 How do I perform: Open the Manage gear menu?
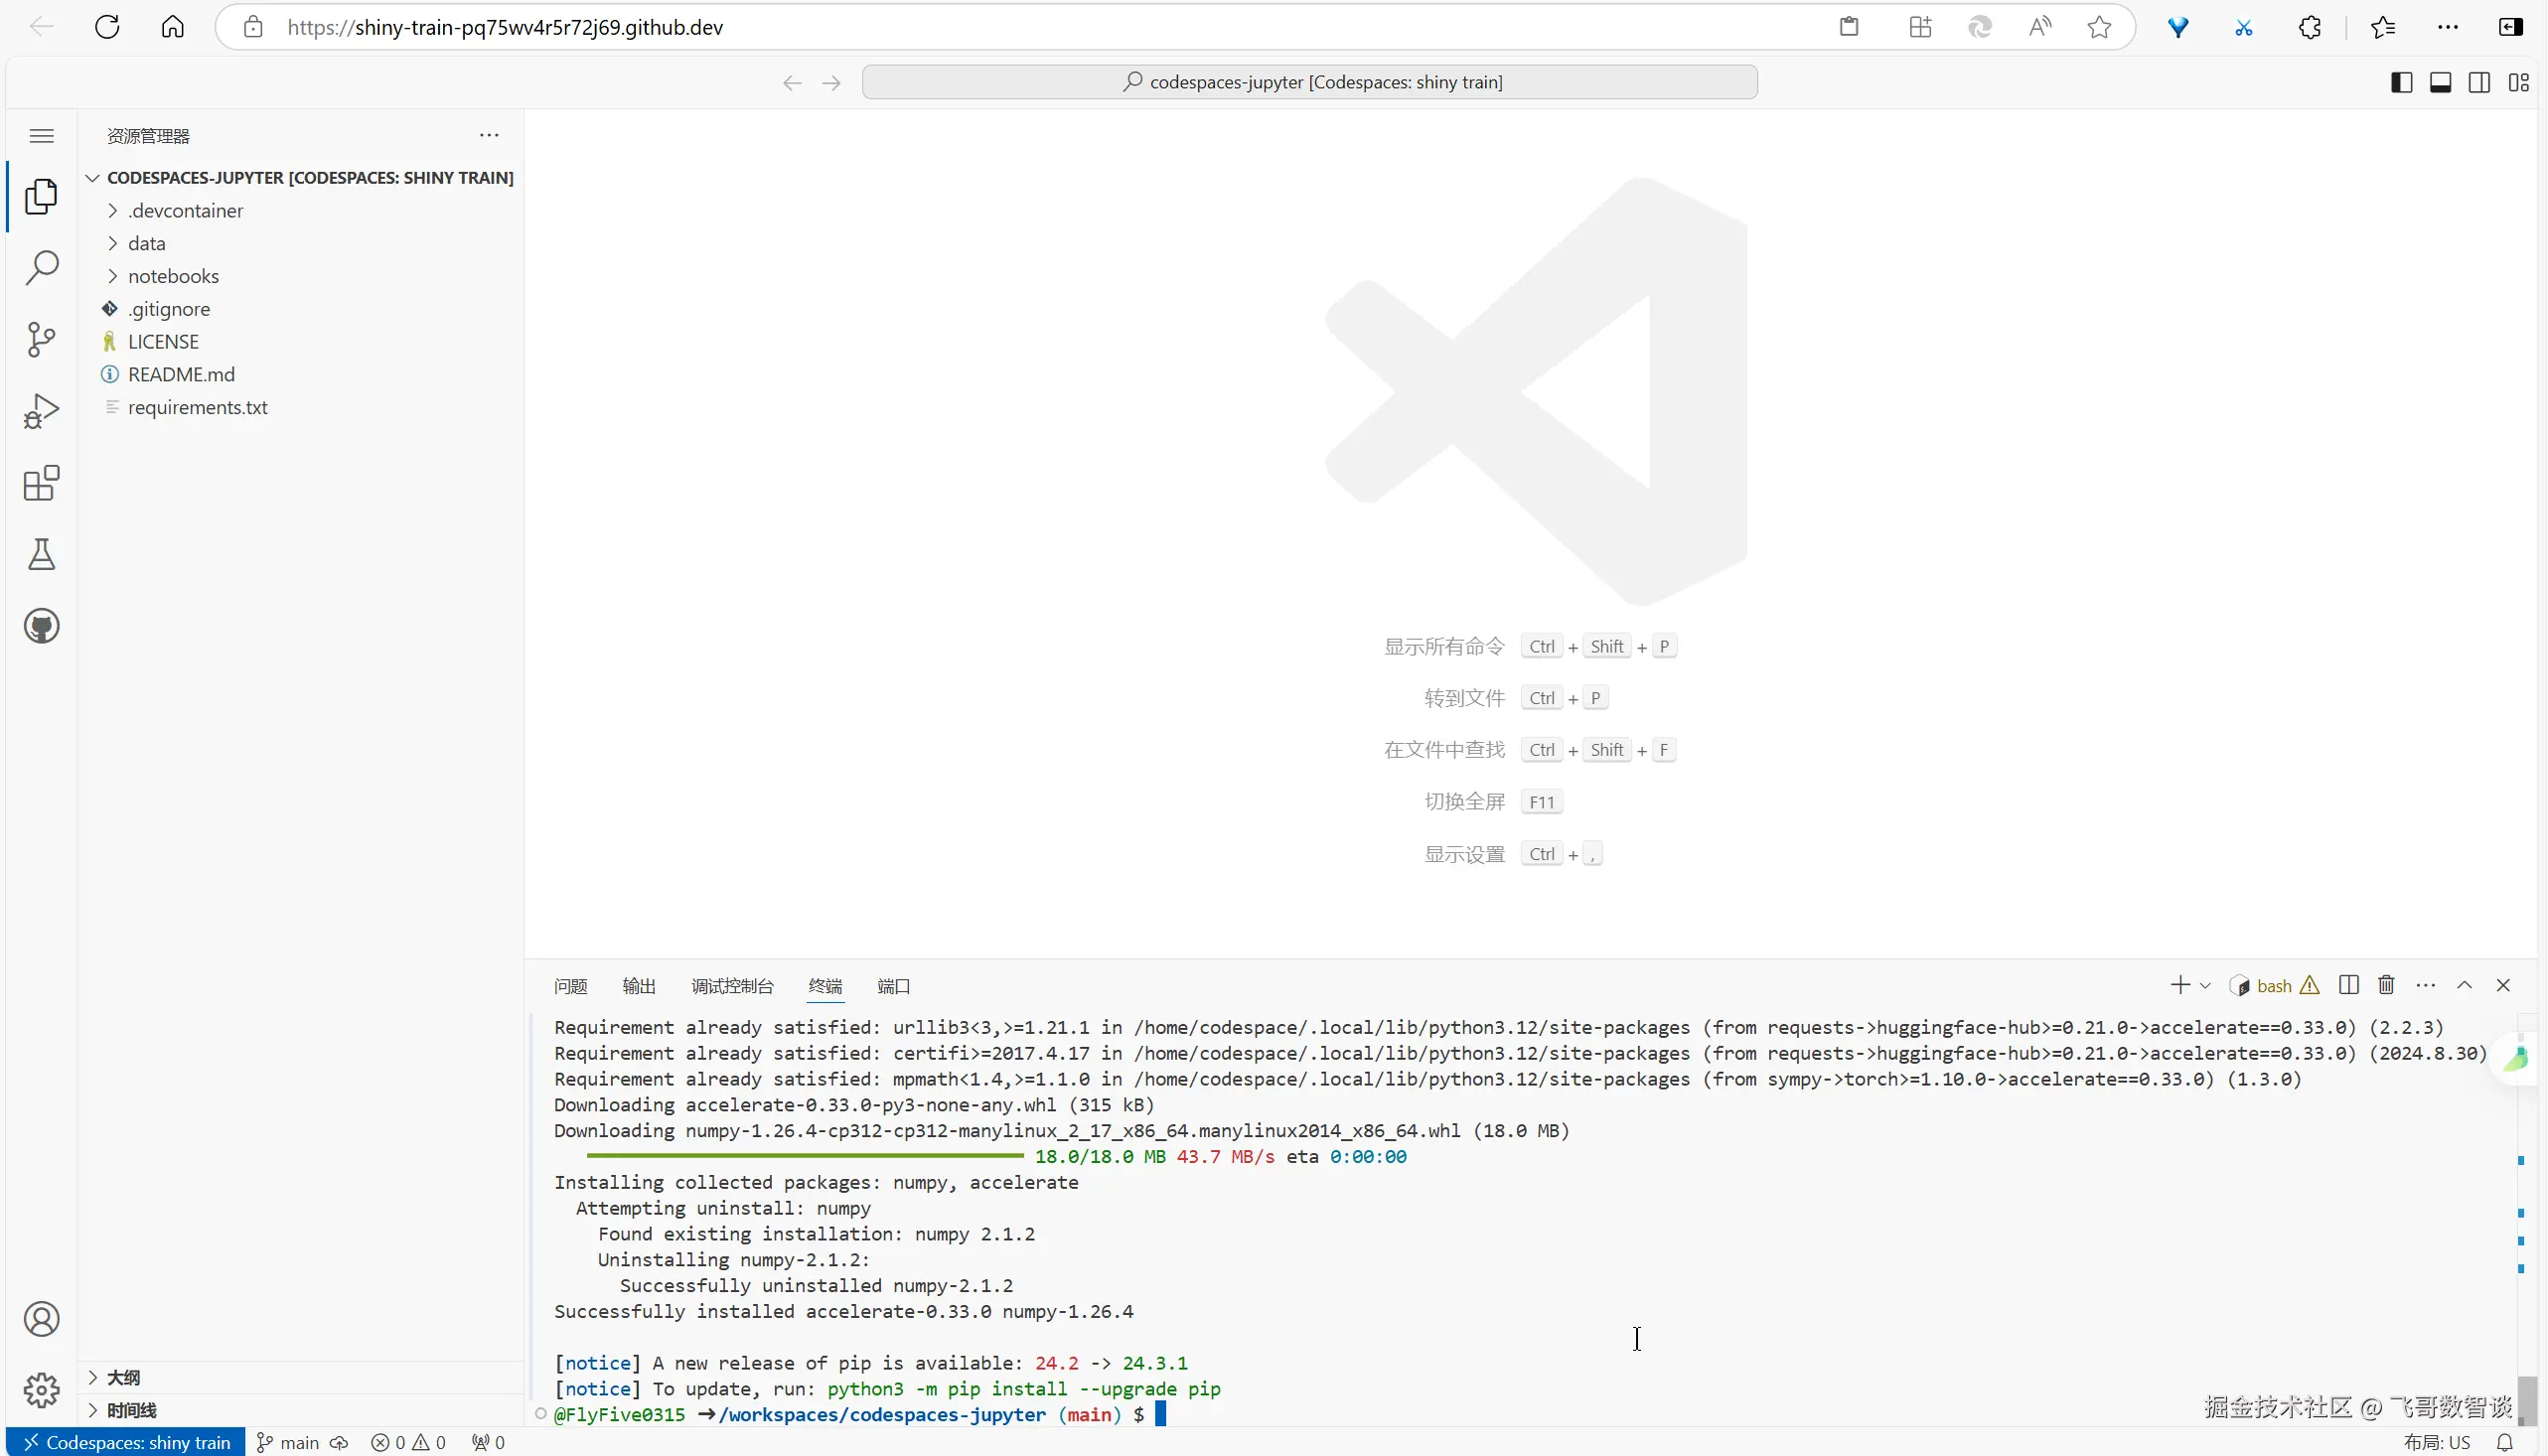(41, 1390)
